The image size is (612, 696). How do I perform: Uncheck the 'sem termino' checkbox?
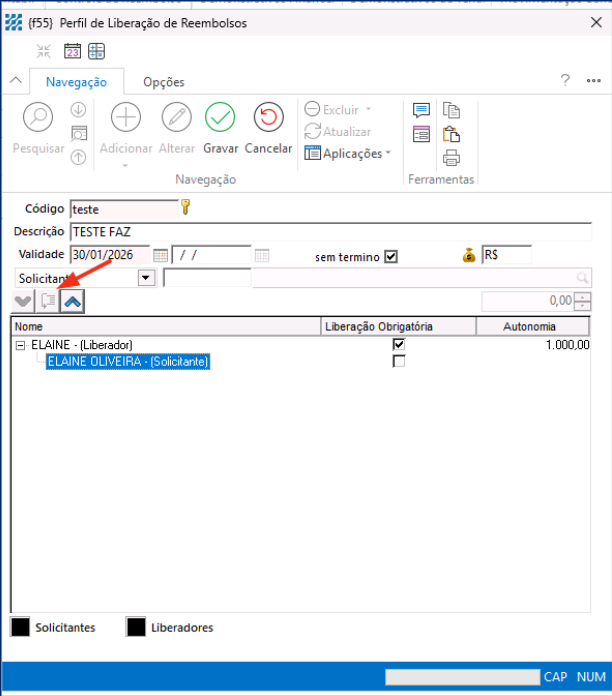tap(391, 256)
